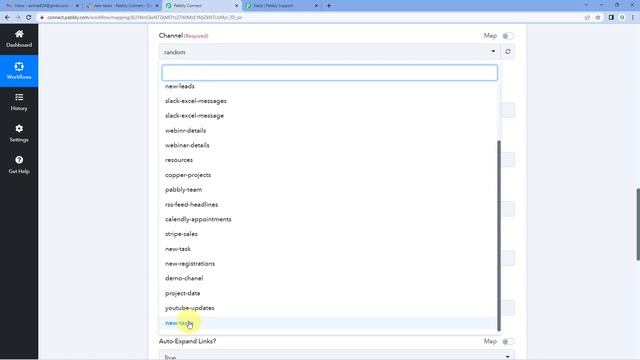Screen dimensions: 640x360
Task: Collapse the Channel dropdown showing random
Action: point(329,52)
